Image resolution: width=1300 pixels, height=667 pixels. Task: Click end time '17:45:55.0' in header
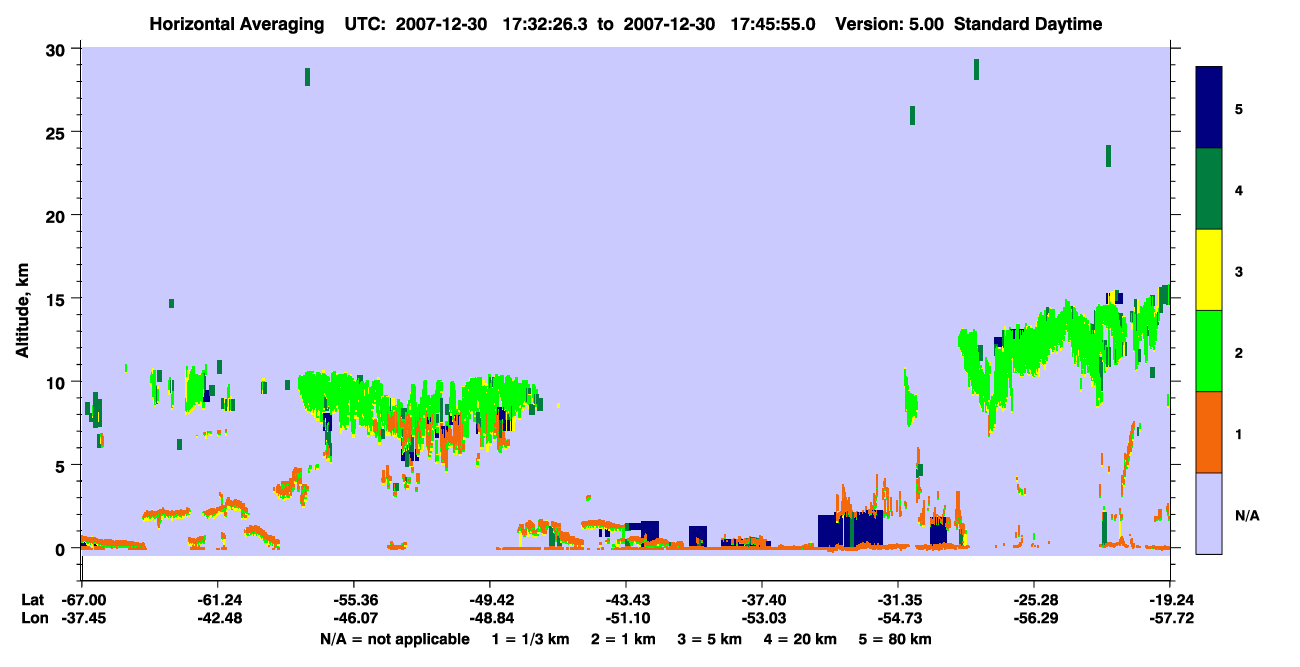click(772, 24)
